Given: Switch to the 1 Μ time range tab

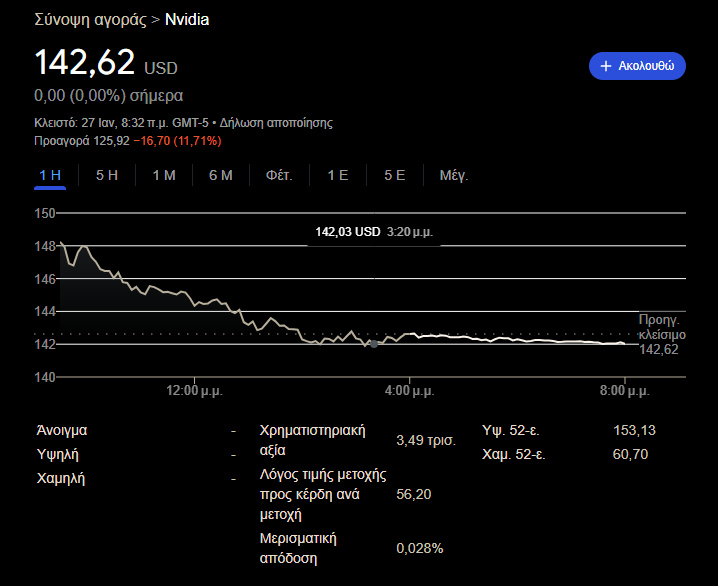Looking at the screenshot, I should [164, 175].
